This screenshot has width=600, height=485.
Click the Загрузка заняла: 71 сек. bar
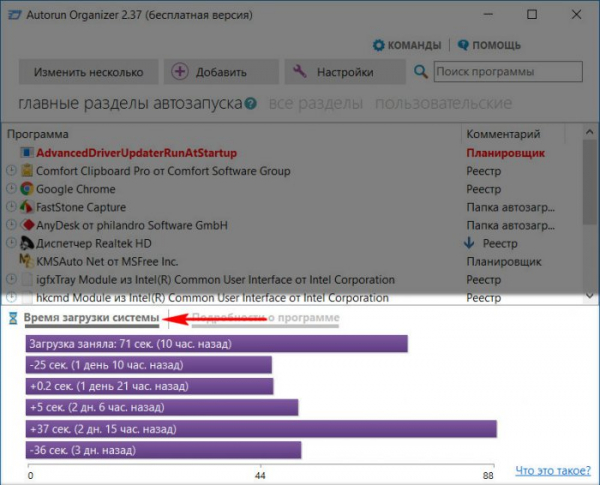217,344
